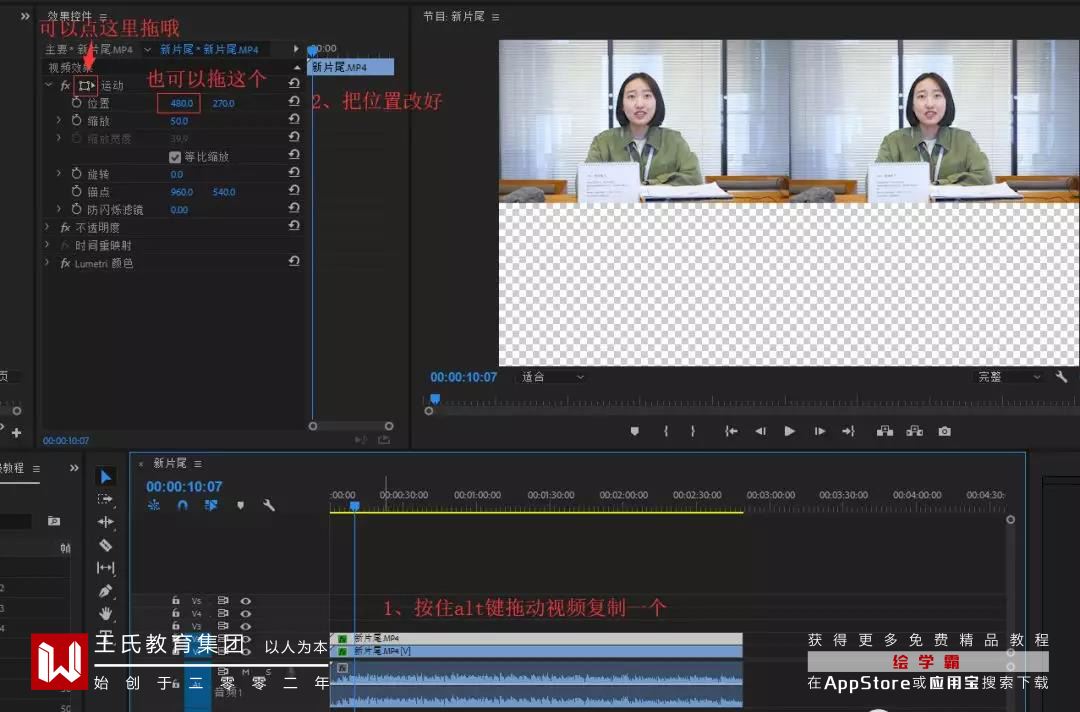
Task: Click the Lift button in Program monitor
Action: [x=885, y=431]
